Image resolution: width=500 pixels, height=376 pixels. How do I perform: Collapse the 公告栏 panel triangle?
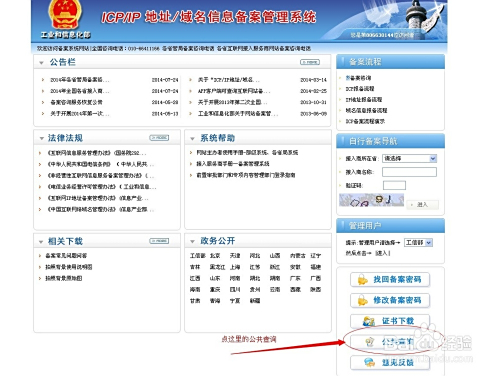coord(41,63)
